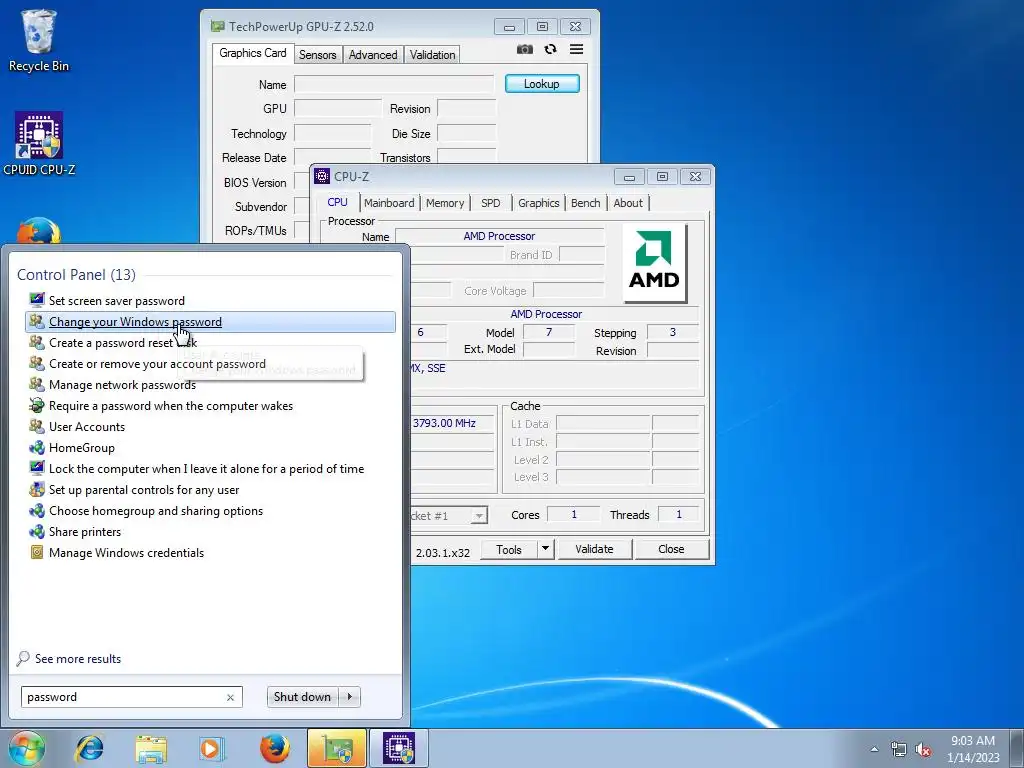The width and height of the screenshot is (1024, 768).
Task: Expand the Tools dropdown arrow in CPU-Z
Action: click(545, 549)
